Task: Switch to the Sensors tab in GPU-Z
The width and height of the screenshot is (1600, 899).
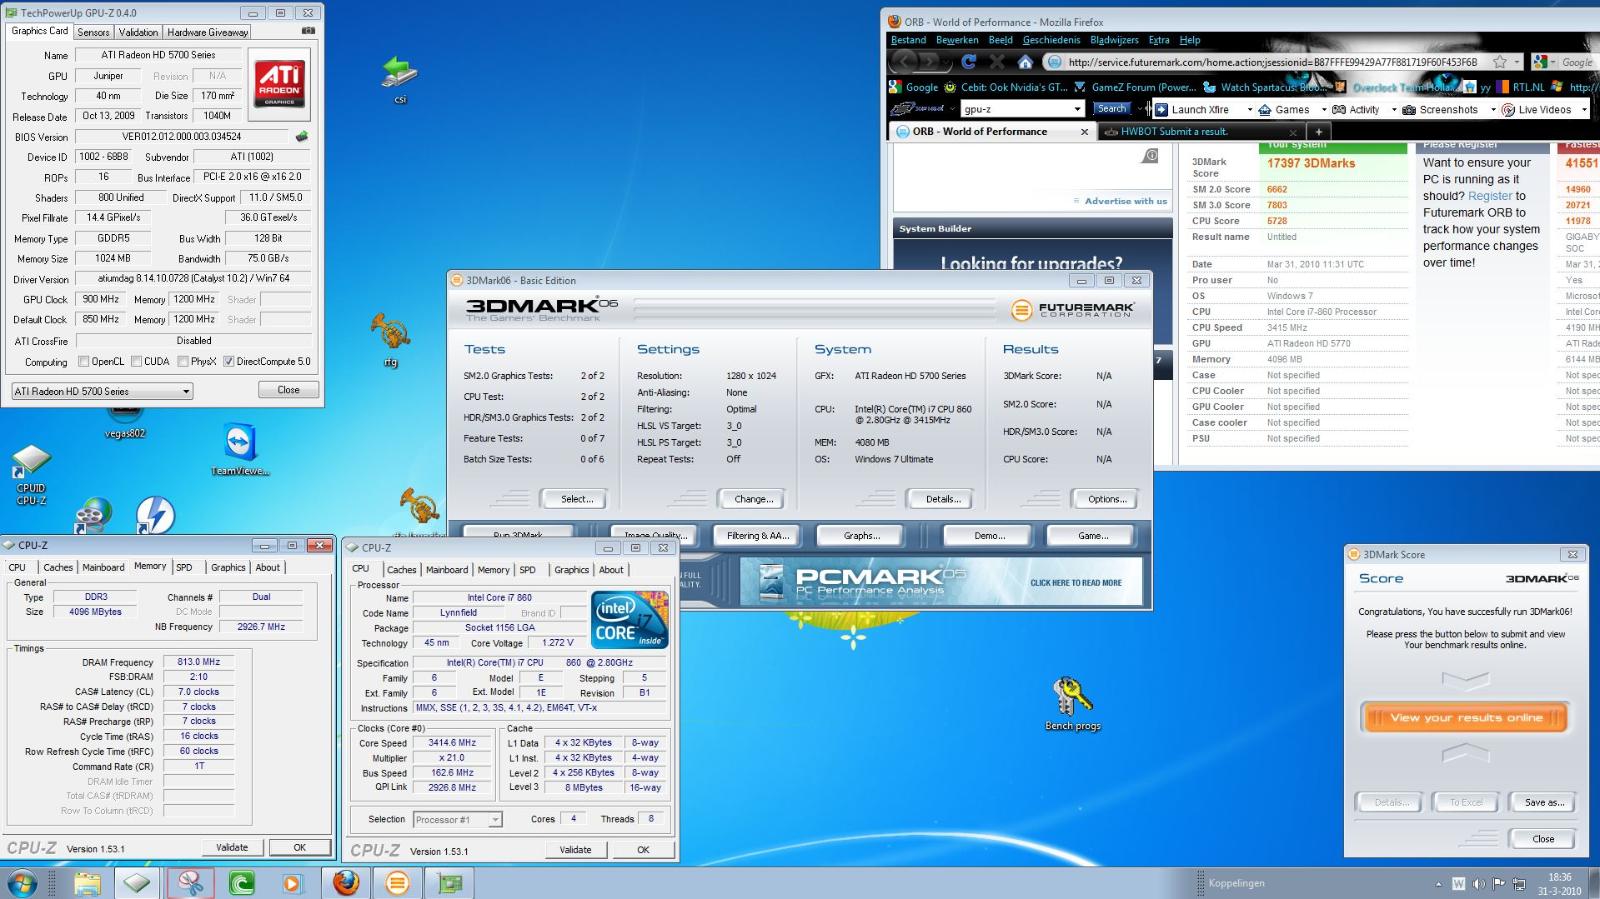Action: [94, 32]
